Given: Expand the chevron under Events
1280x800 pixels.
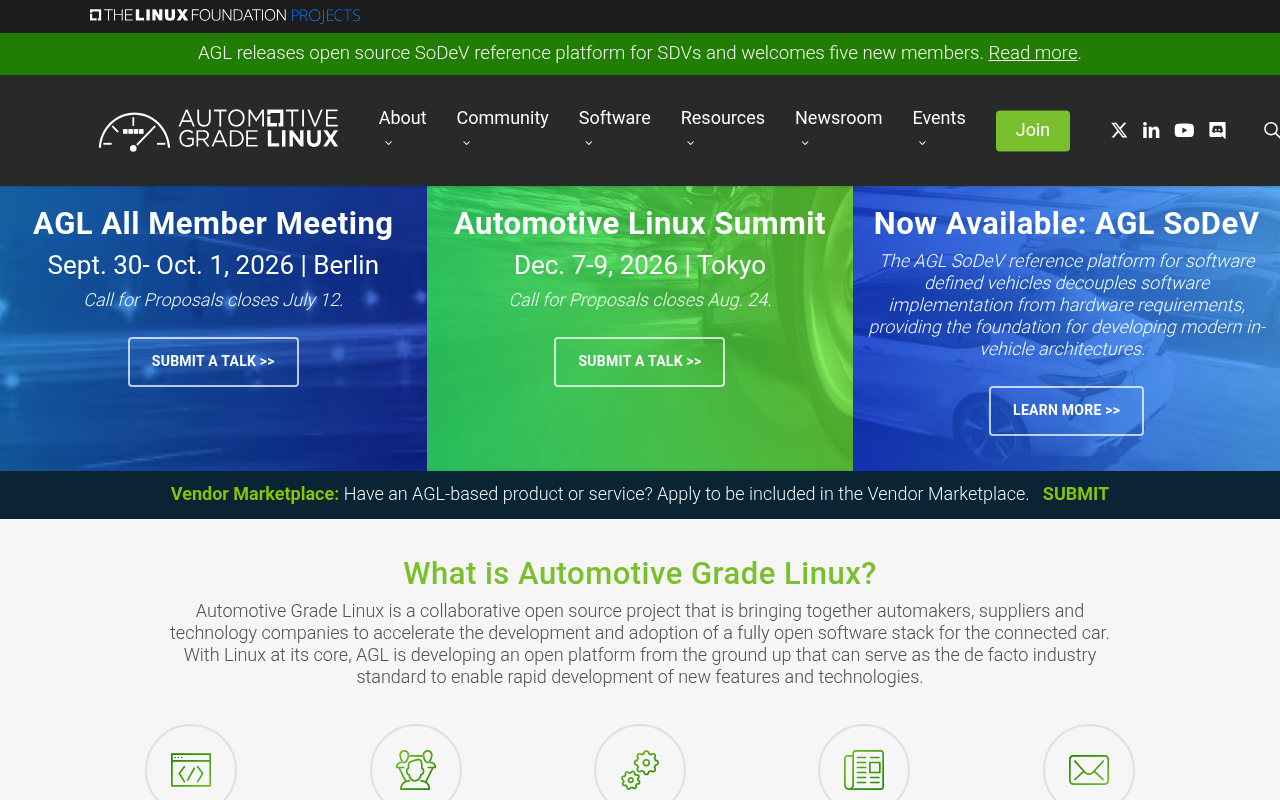Looking at the screenshot, I should pos(922,143).
